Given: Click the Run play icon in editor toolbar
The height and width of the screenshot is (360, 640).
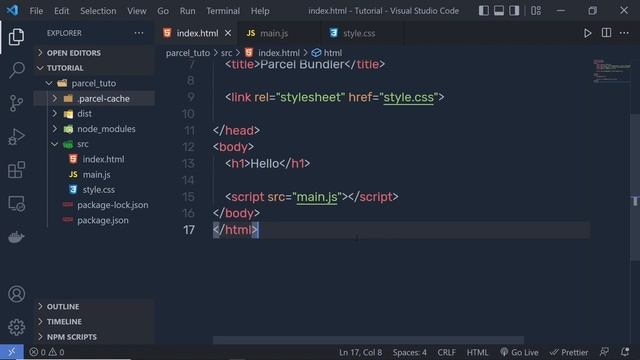Looking at the screenshot, I should [x=587, y=33].
